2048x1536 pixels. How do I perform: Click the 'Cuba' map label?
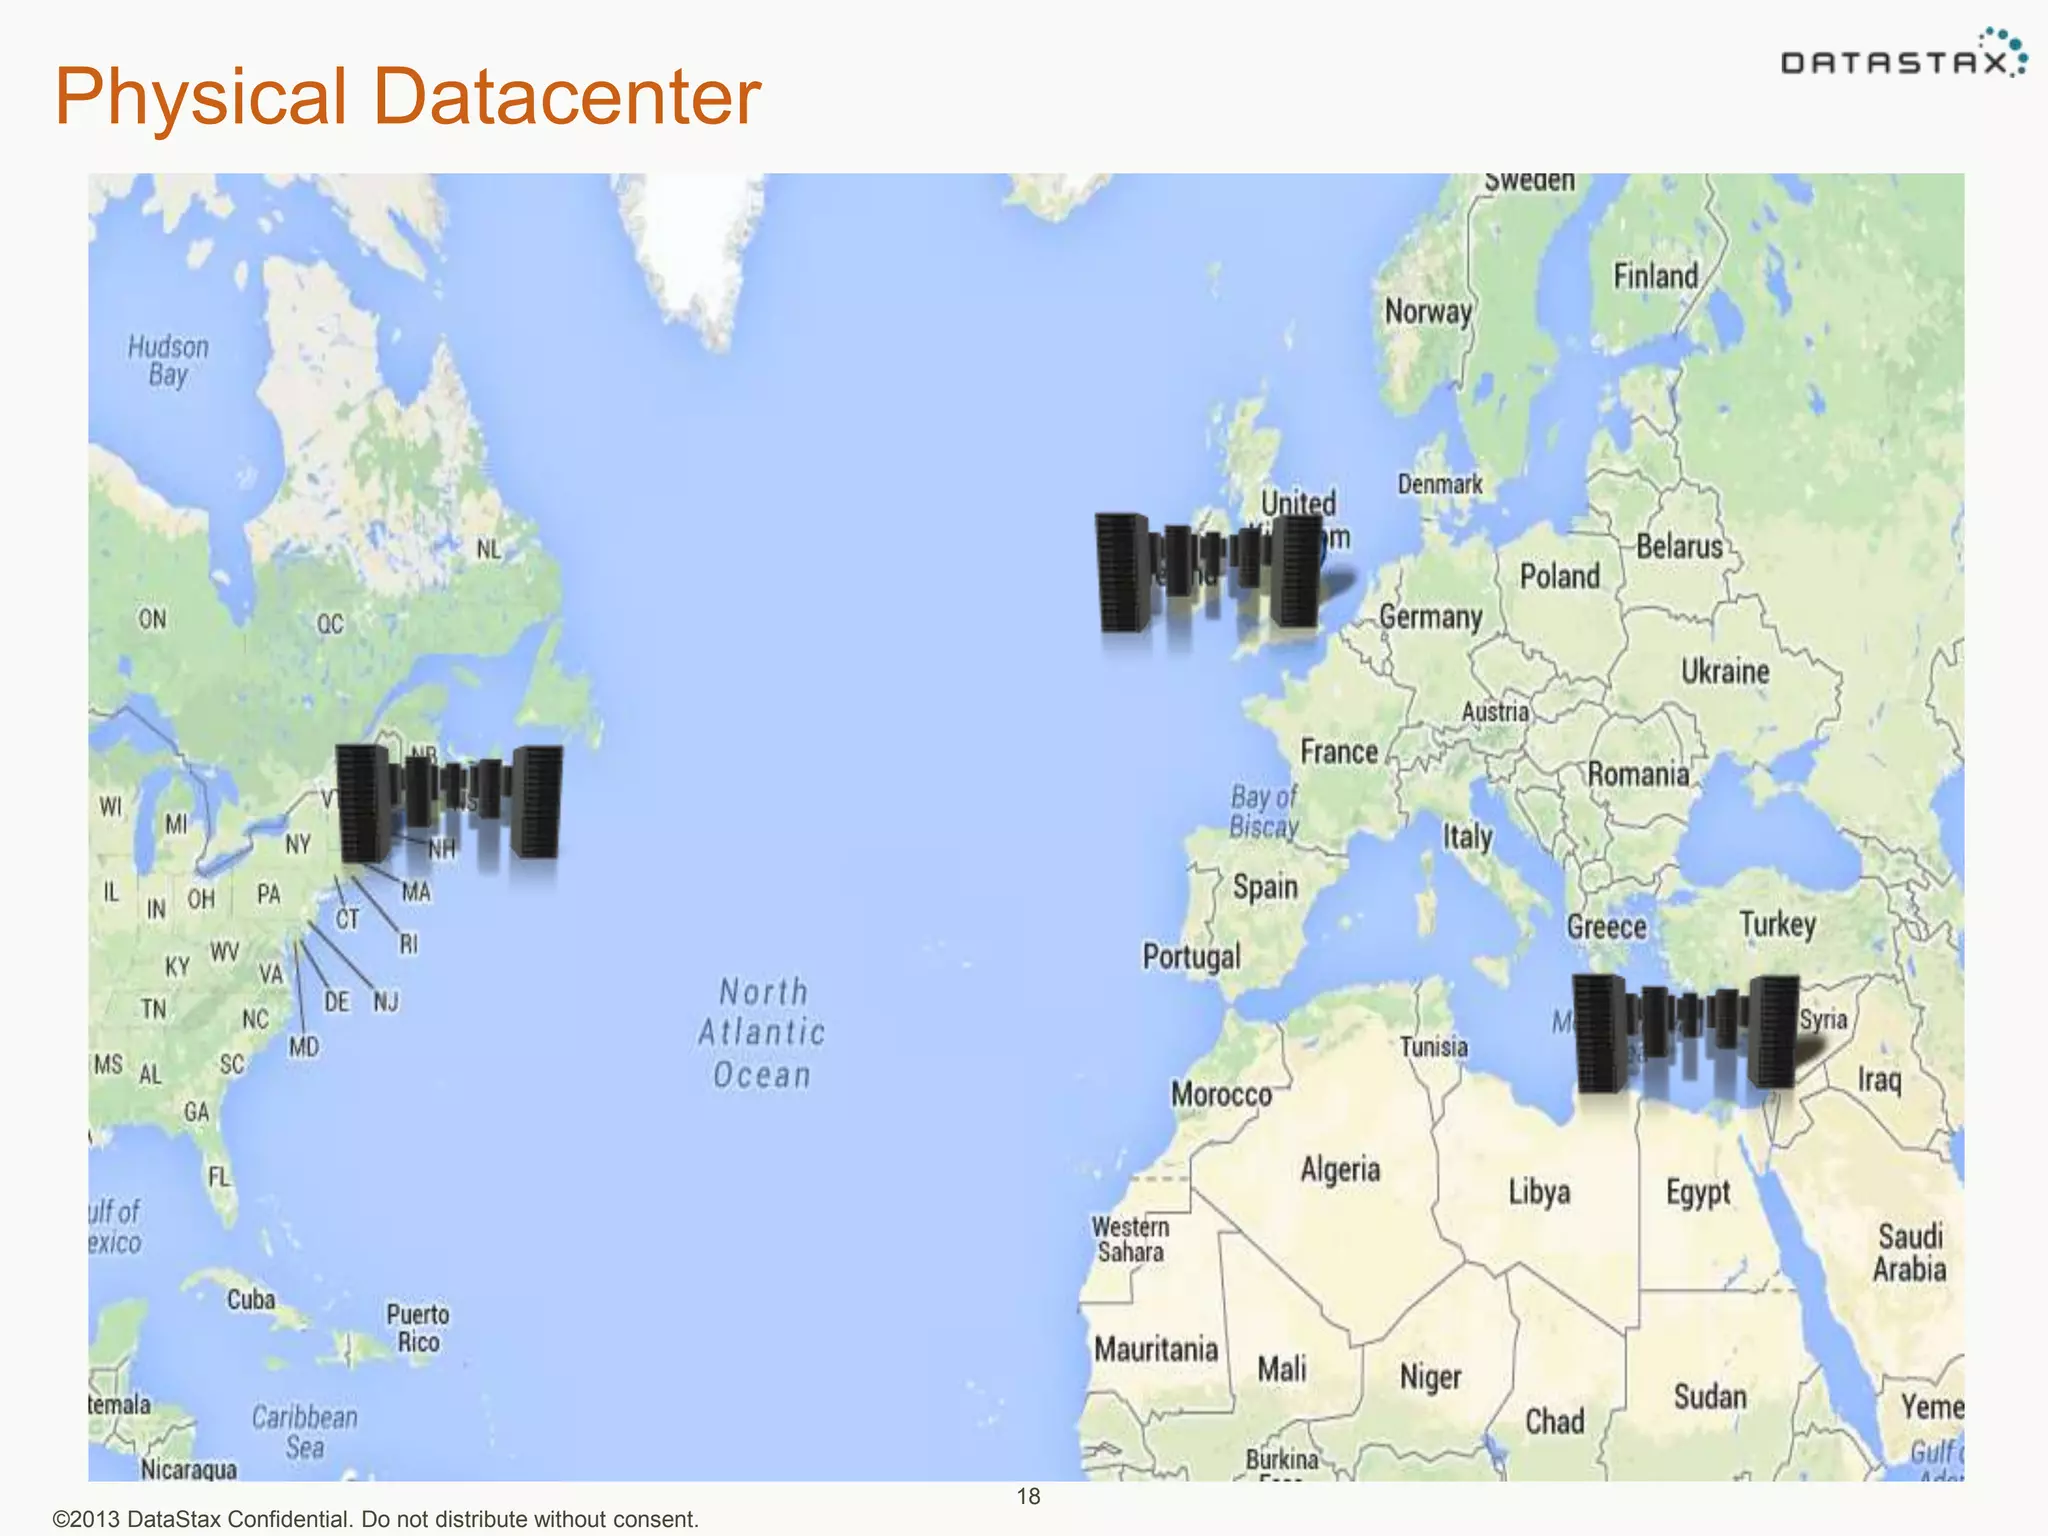(x=250, y=1299)
